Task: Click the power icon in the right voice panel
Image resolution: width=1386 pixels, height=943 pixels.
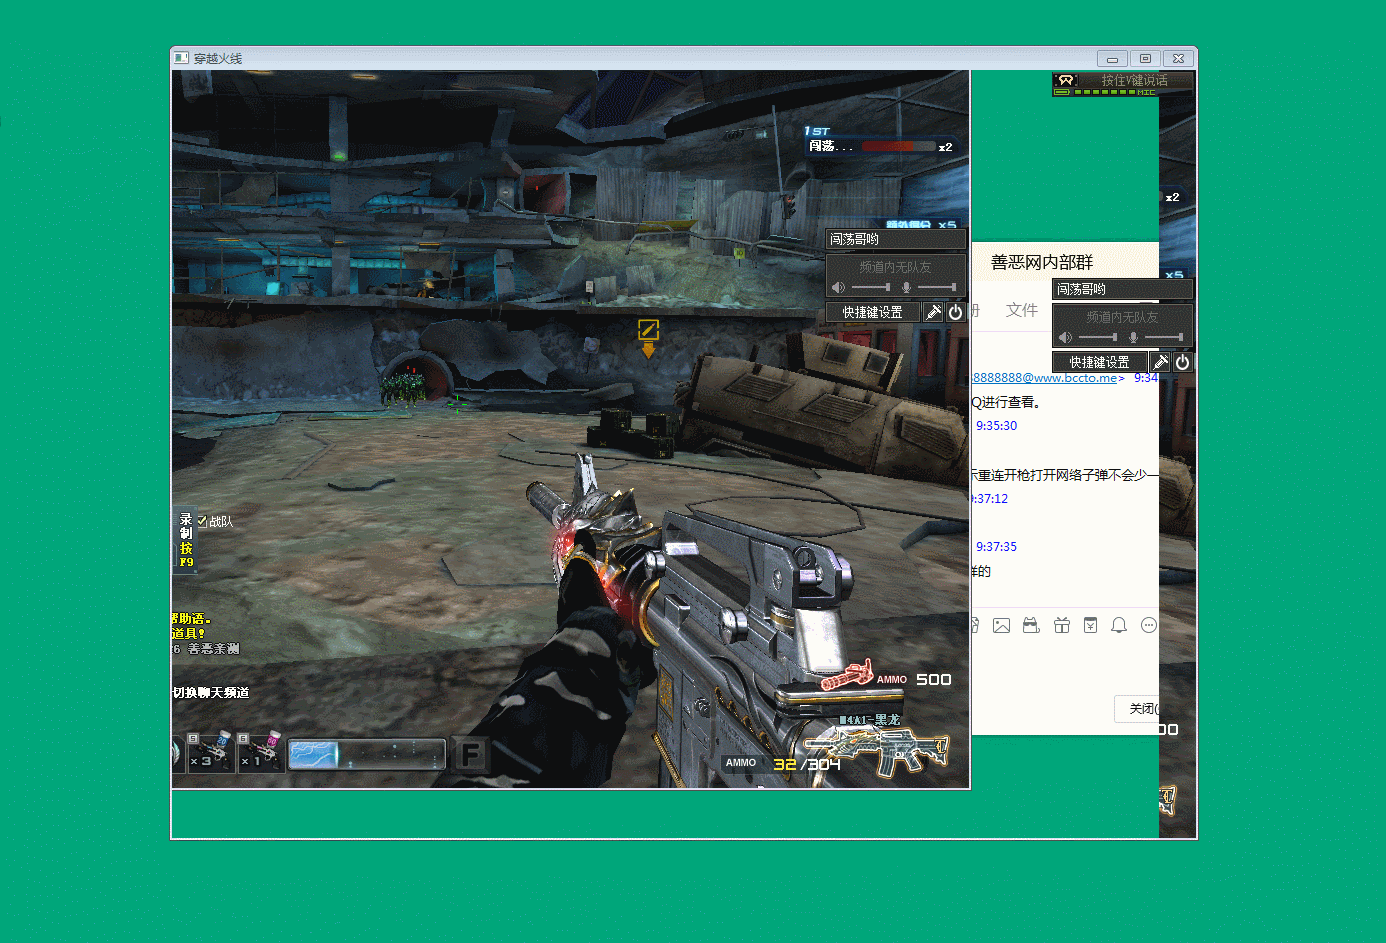Action: [x=1182, y=362]
